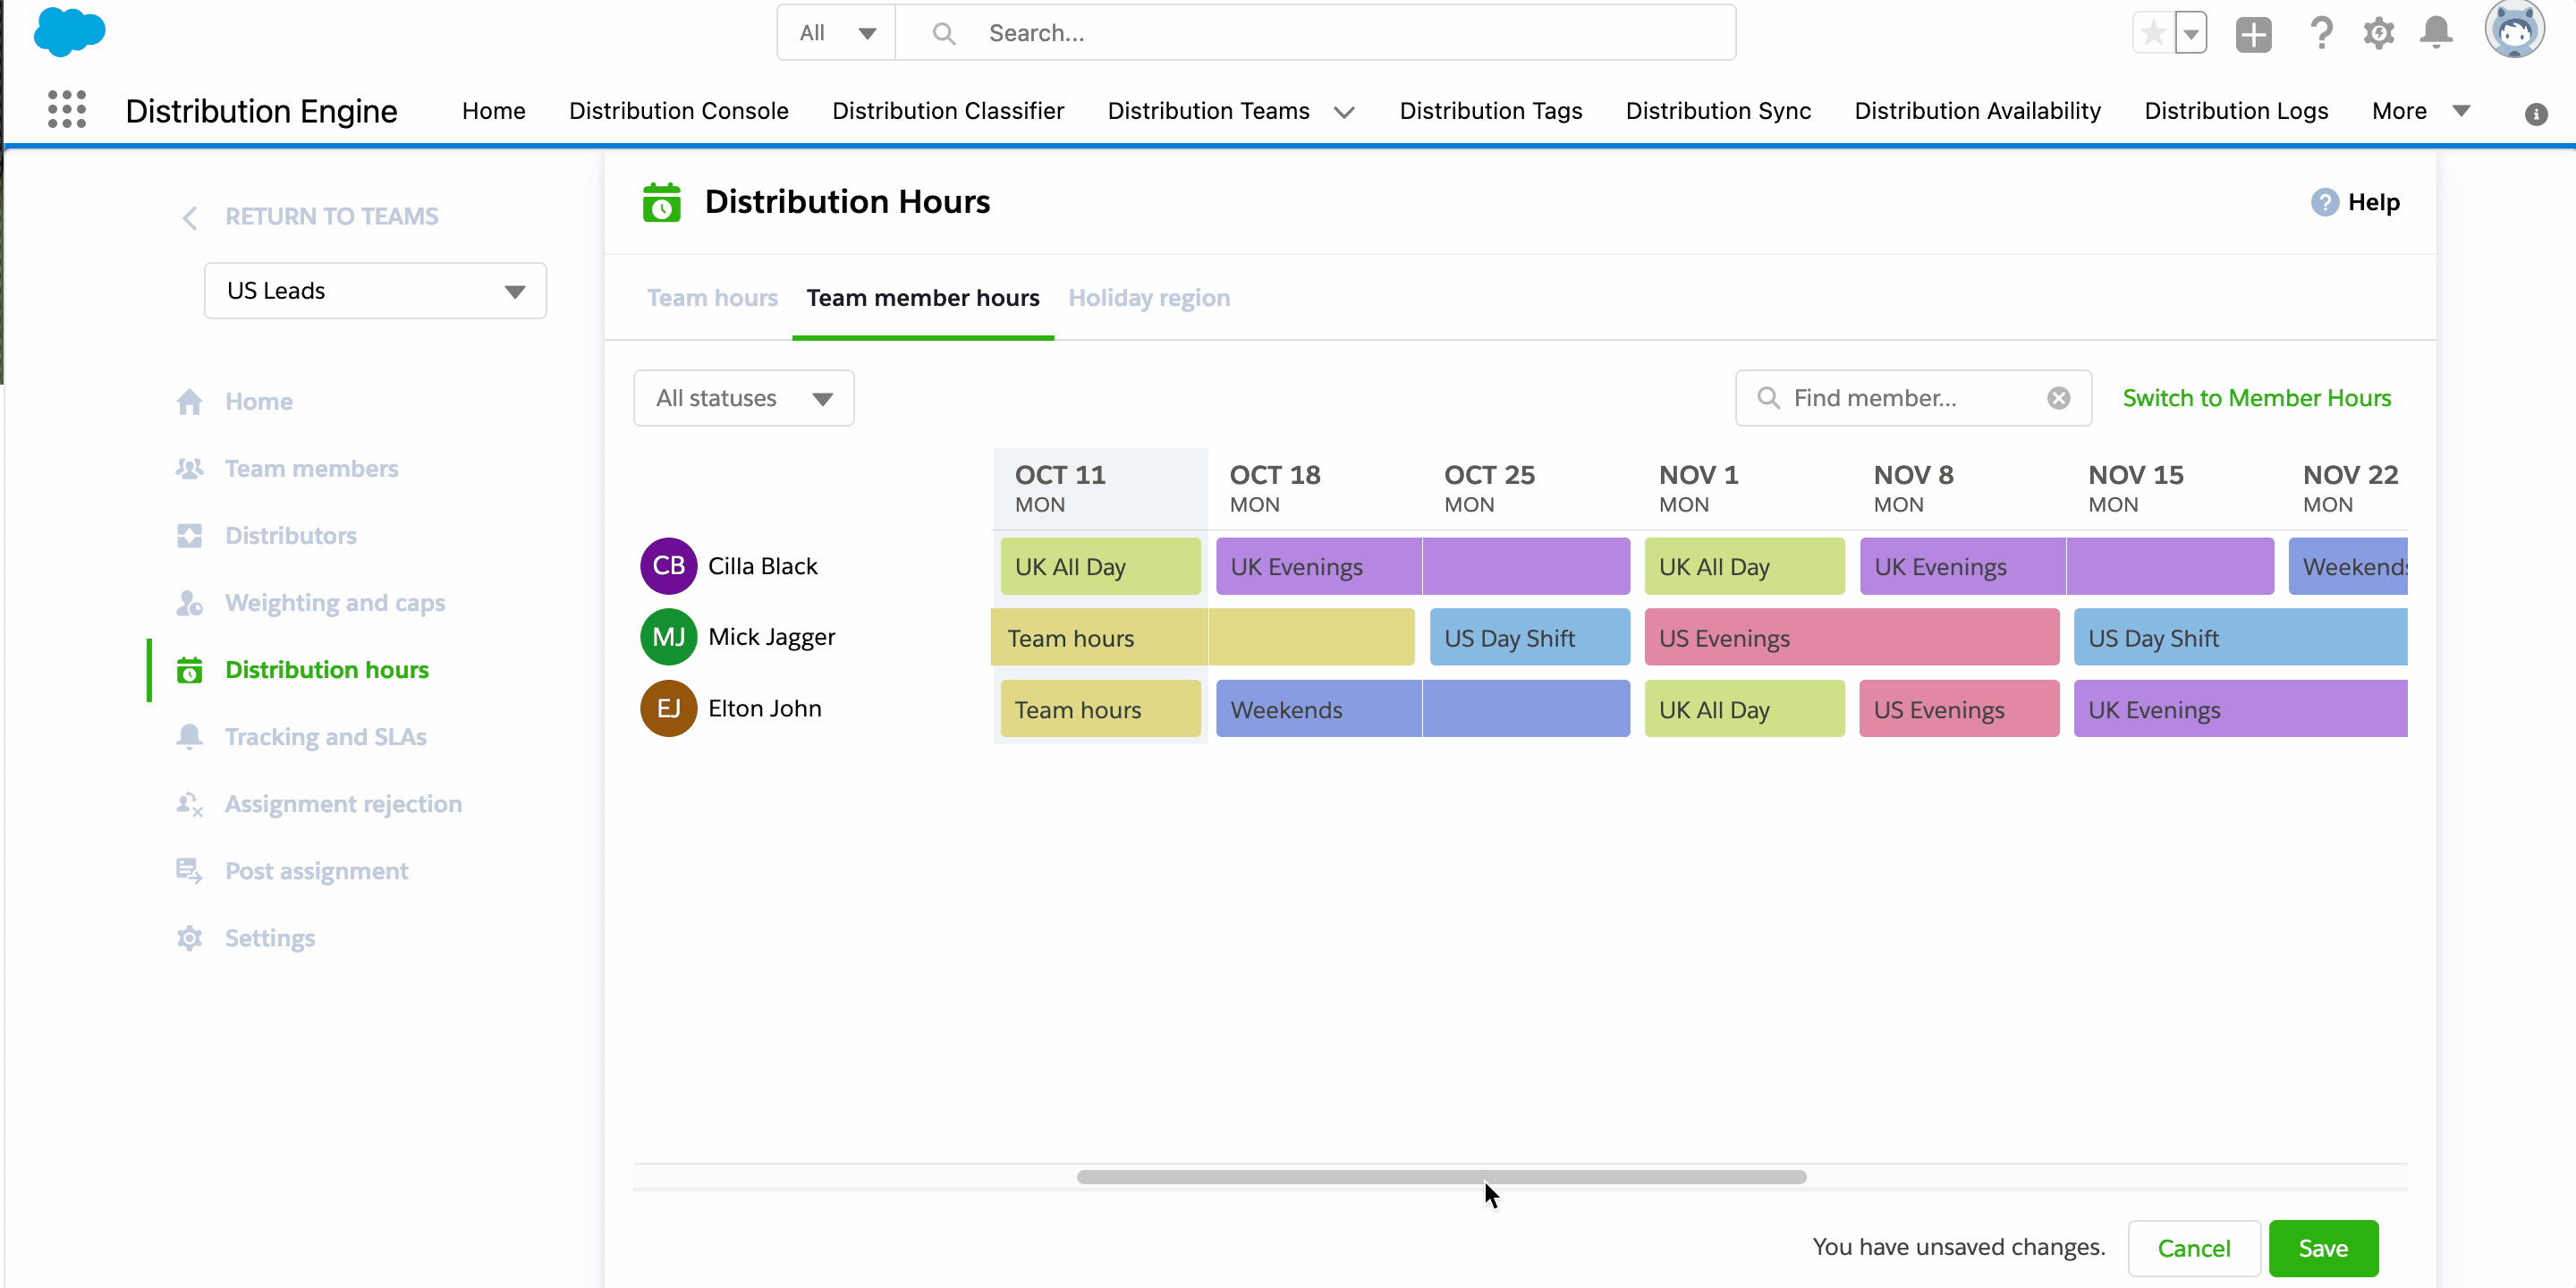
Task: Open the More navigation dropdown
Action: (2420, 111)
